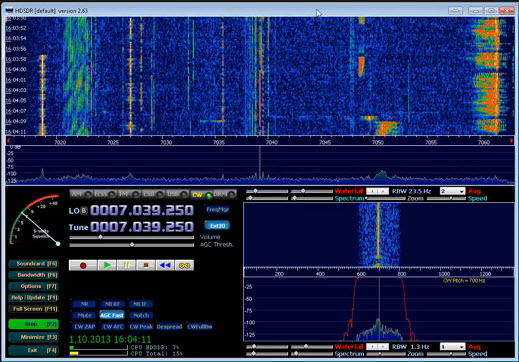Stop playback with the brown stop square
The image size is (519, 362).
click(146, 265)
